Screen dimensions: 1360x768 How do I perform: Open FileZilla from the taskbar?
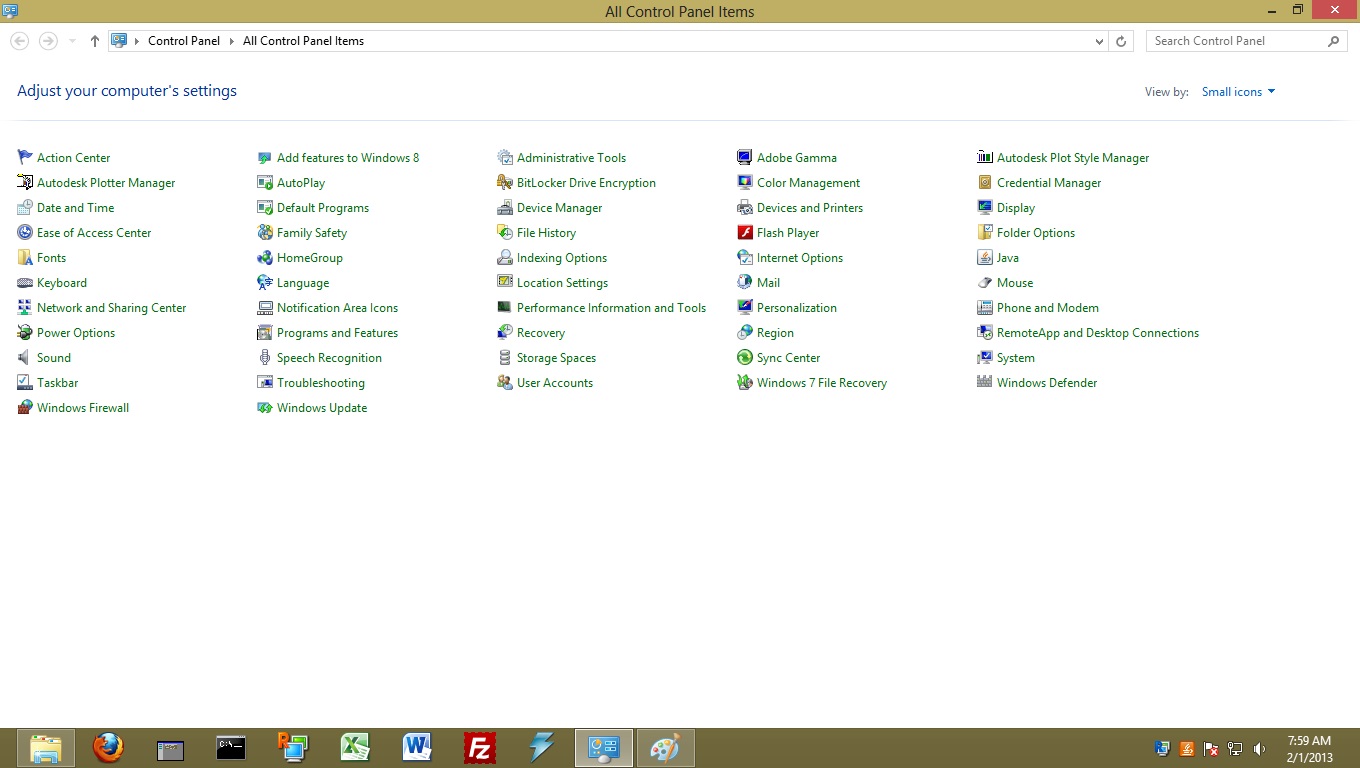point(480,748)
